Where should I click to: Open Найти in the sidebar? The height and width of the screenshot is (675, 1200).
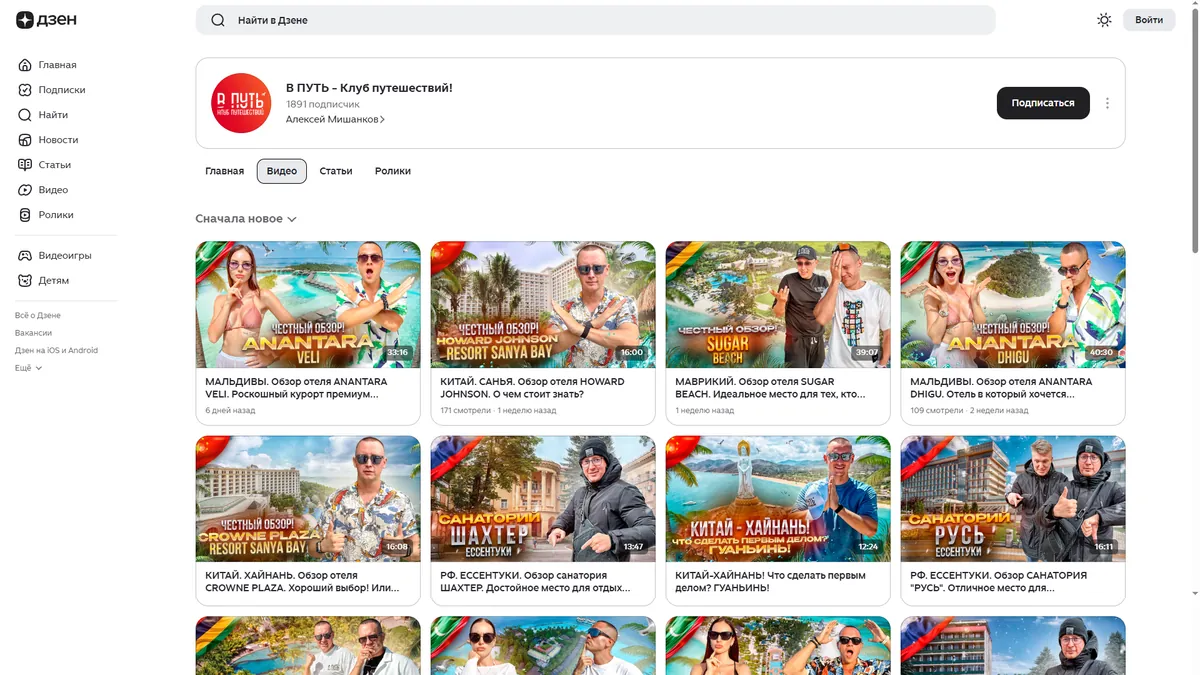click(44, 115)
